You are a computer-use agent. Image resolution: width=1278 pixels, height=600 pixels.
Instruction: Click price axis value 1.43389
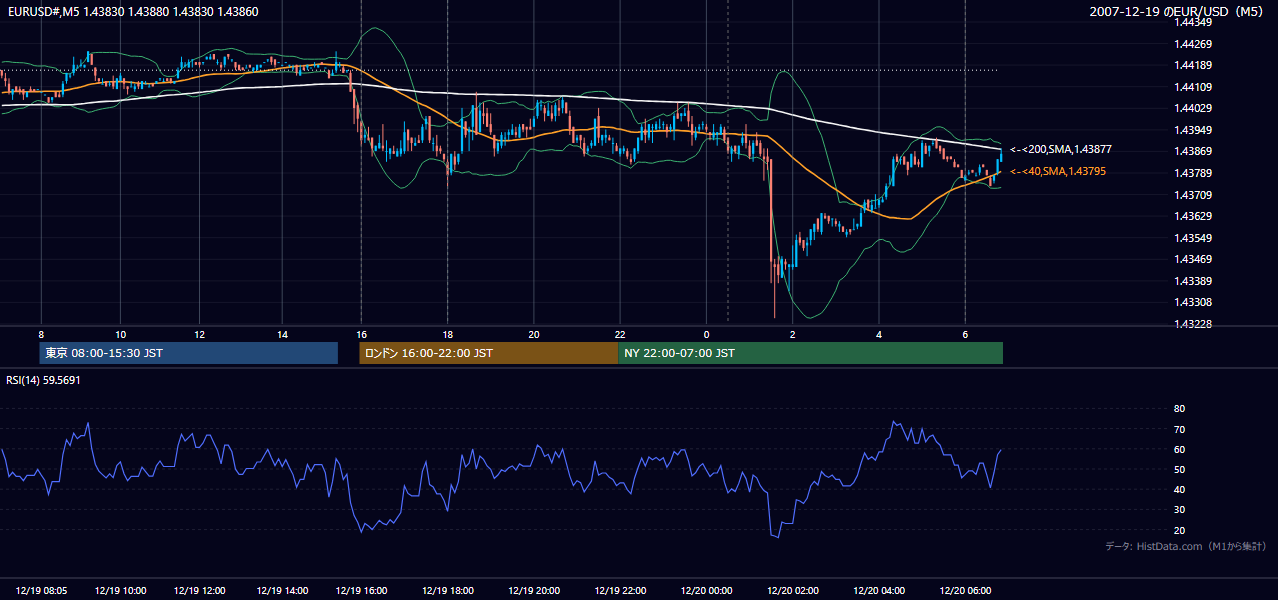(1193, 281)
